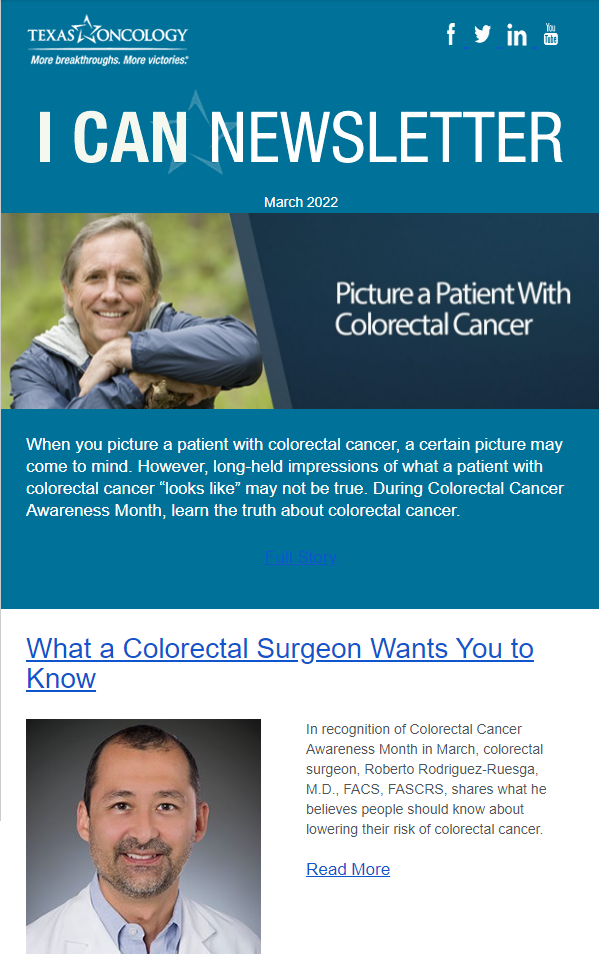Click the word NEWSLETTER in header
The width and height of the screenshot is (599, 959).
click(386, 136)
